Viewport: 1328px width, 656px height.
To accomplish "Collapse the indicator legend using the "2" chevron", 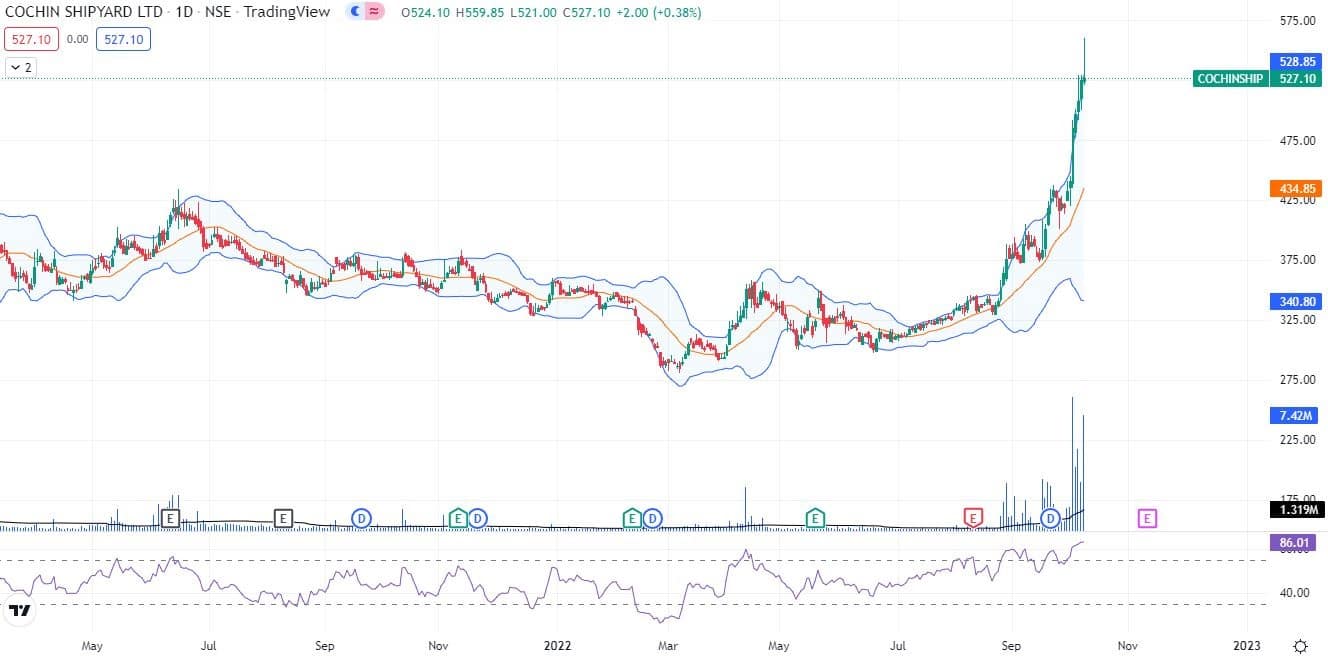I will [20, 67].
